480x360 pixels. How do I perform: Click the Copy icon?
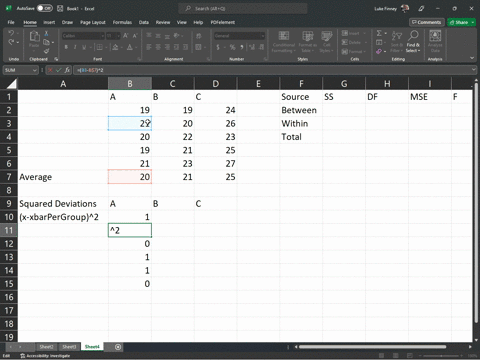pos(46,42)
